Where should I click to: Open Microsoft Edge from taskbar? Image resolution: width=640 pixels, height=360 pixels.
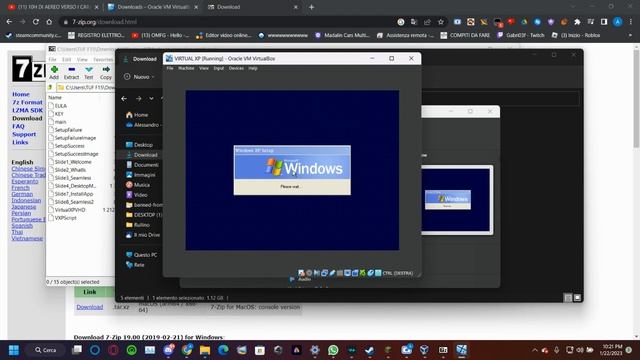click(x=223, y=350)
